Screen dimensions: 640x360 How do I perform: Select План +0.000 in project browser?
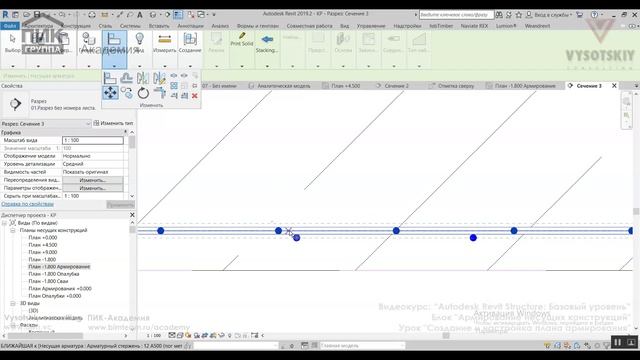[43, 238]
